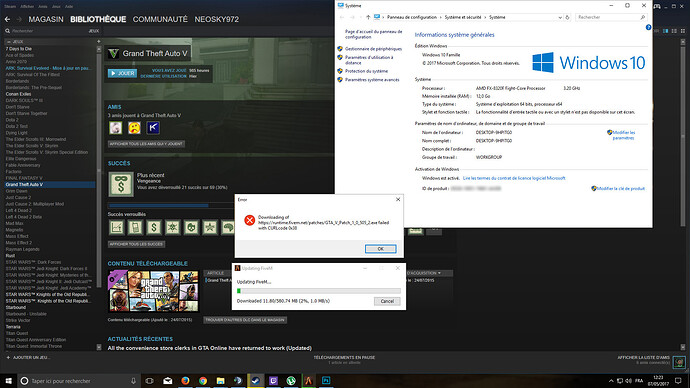
Task: Cancel the FiveM update download
Action: click(387, 301)
